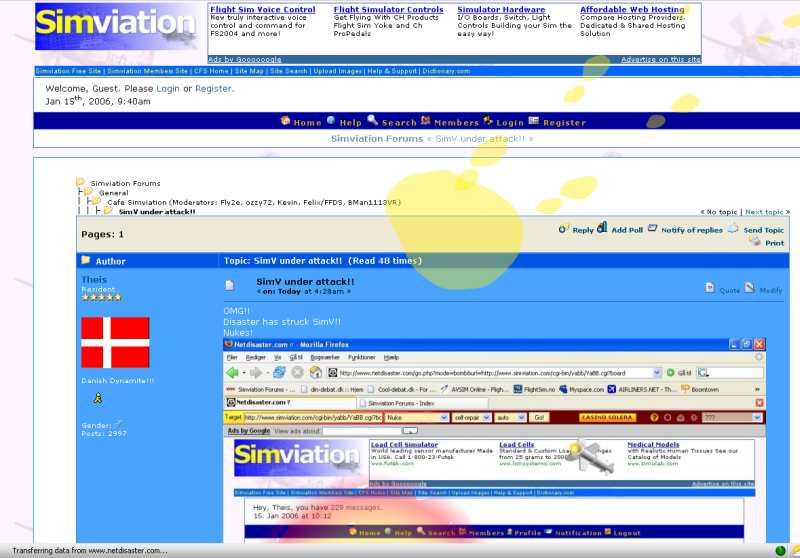800x558 pixels.
Task: Click the Members icon in the navigation bar
Action: point(426,120)
